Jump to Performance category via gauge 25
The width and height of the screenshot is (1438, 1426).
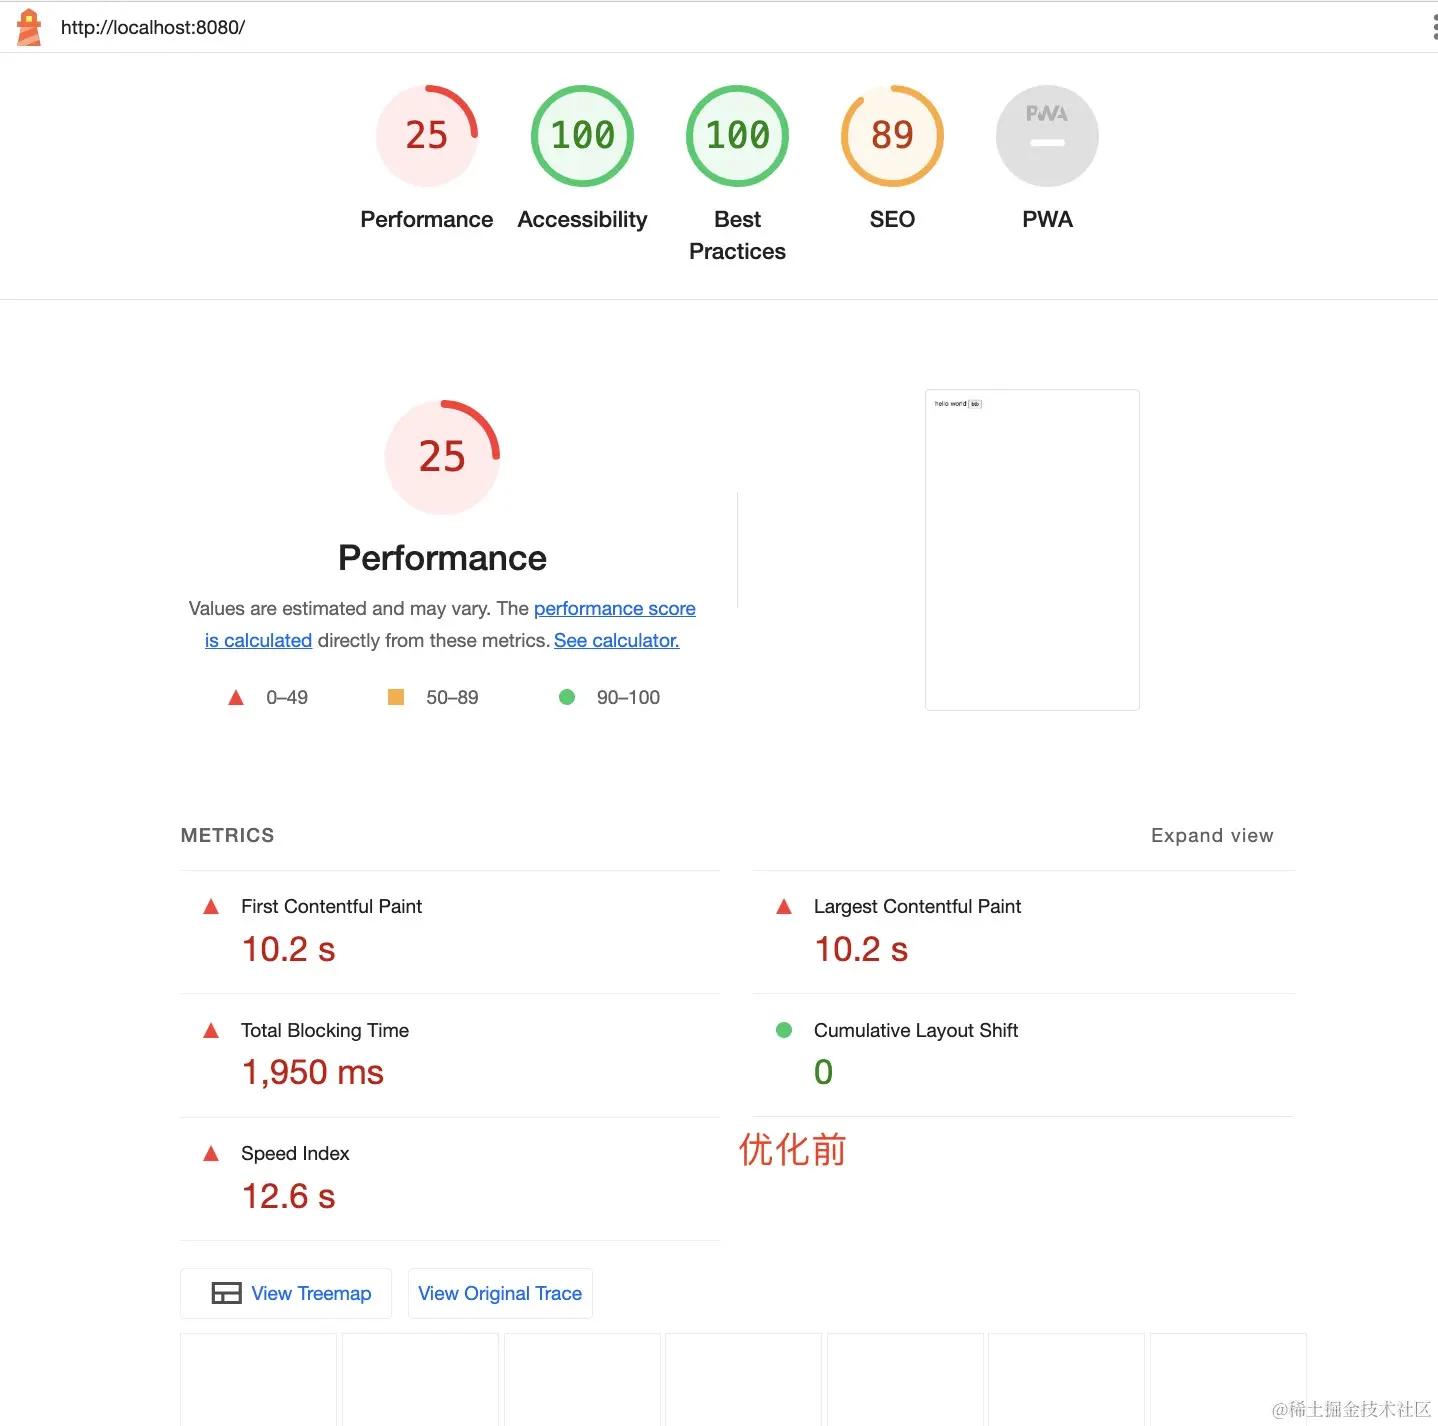click(x=427, y=135)
